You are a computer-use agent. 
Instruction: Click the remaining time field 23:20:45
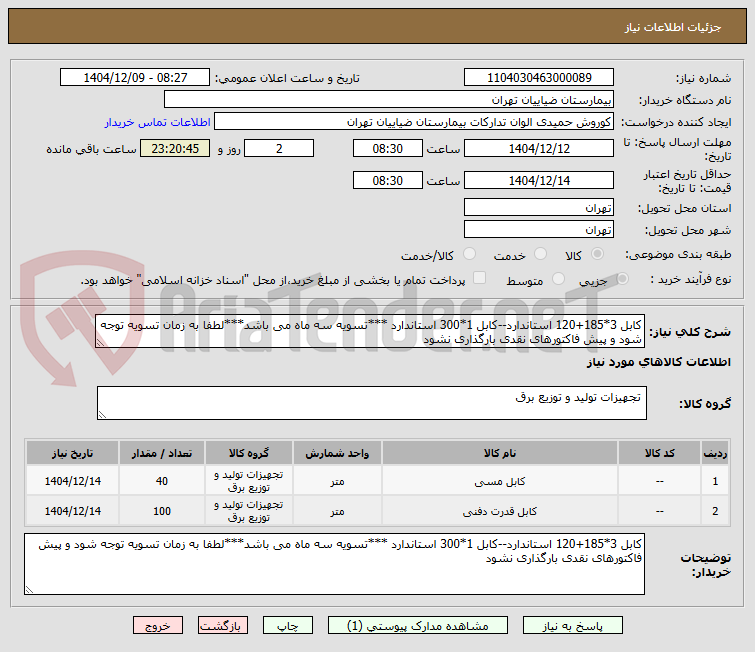pyautogui.click(x=175, y=148)
